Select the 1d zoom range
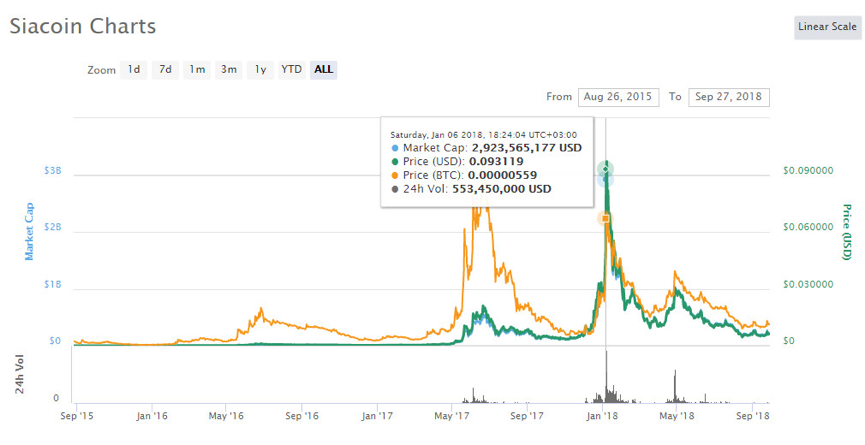 (x=134, y=69)
